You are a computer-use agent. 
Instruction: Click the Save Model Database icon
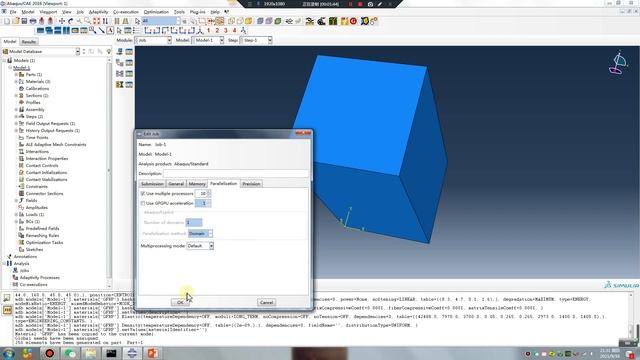coord(24,21)
